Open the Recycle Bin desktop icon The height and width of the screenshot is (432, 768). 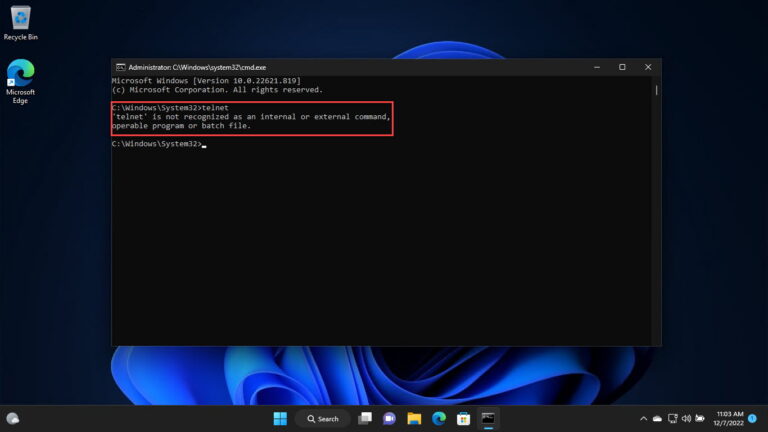[20, 22]
